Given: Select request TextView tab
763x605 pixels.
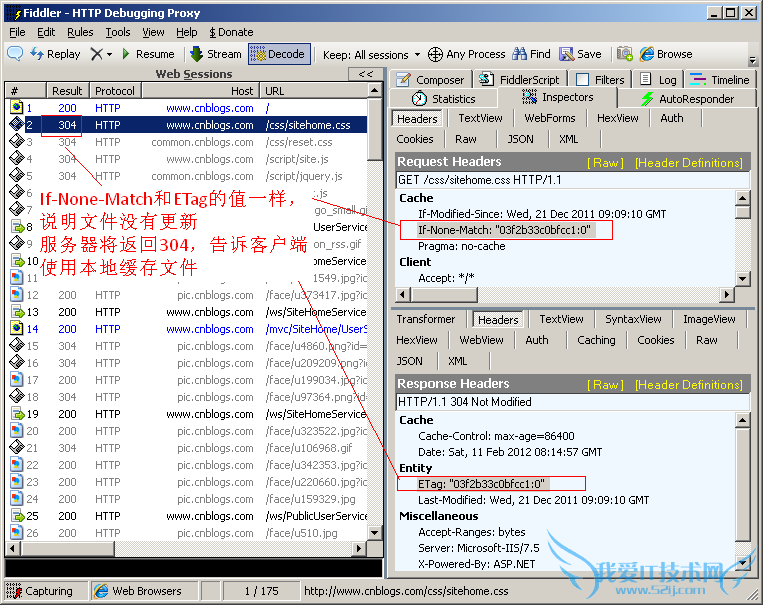Looking at the screenshot, I should [480, 118].
